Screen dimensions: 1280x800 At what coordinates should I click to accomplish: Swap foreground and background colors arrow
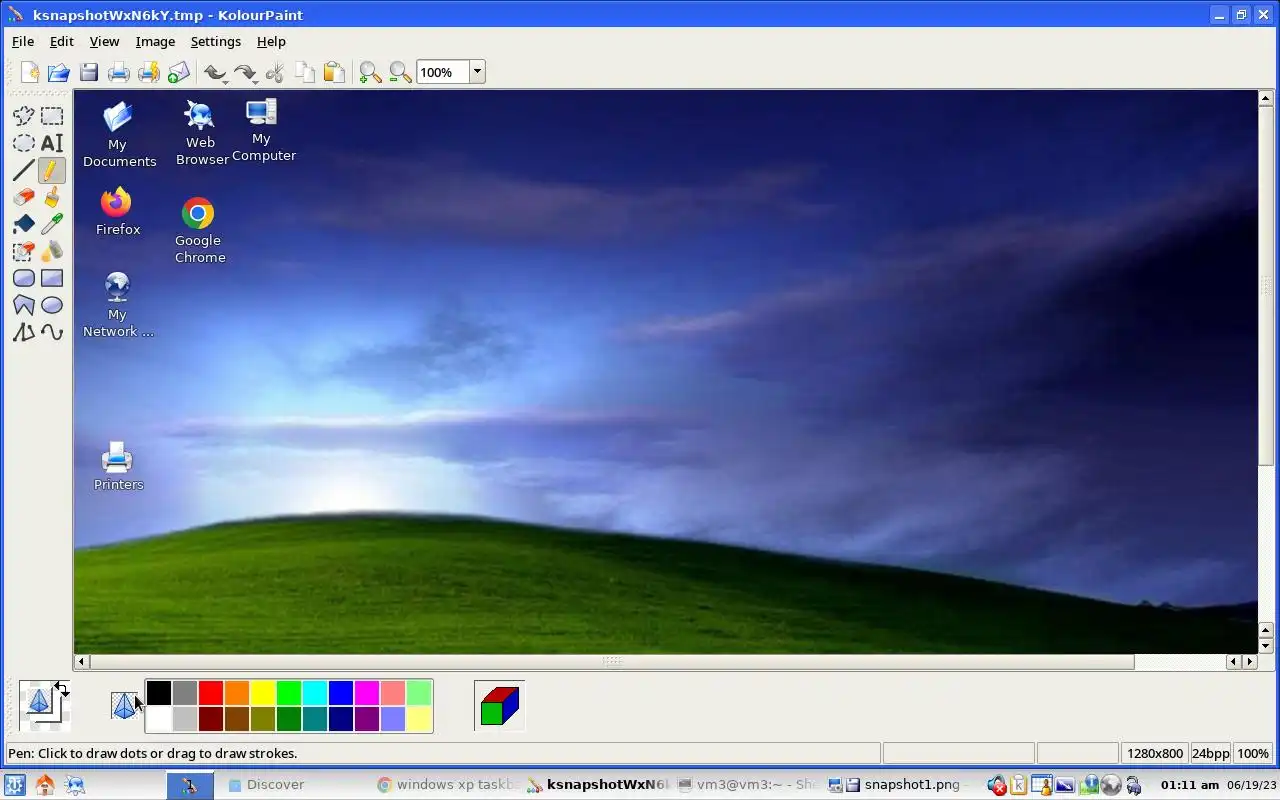pos(62,689)
